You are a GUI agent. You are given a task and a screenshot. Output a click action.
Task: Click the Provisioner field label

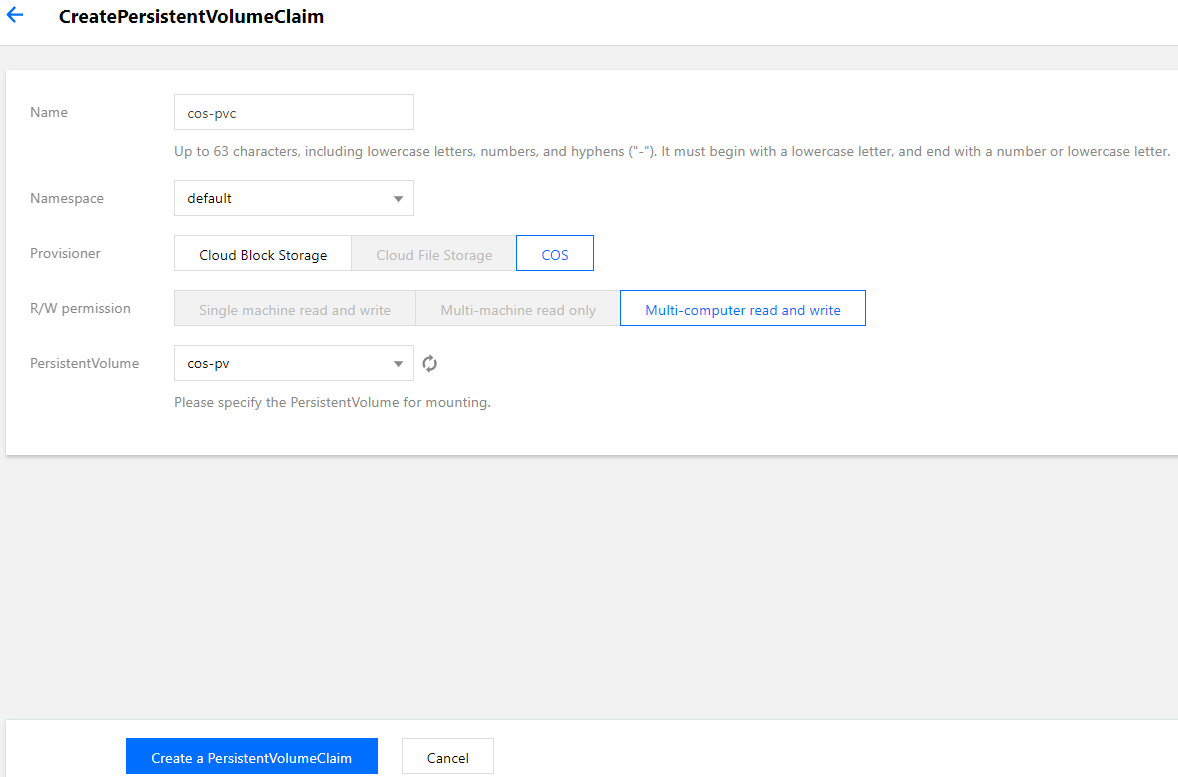[x=65, y=253]
